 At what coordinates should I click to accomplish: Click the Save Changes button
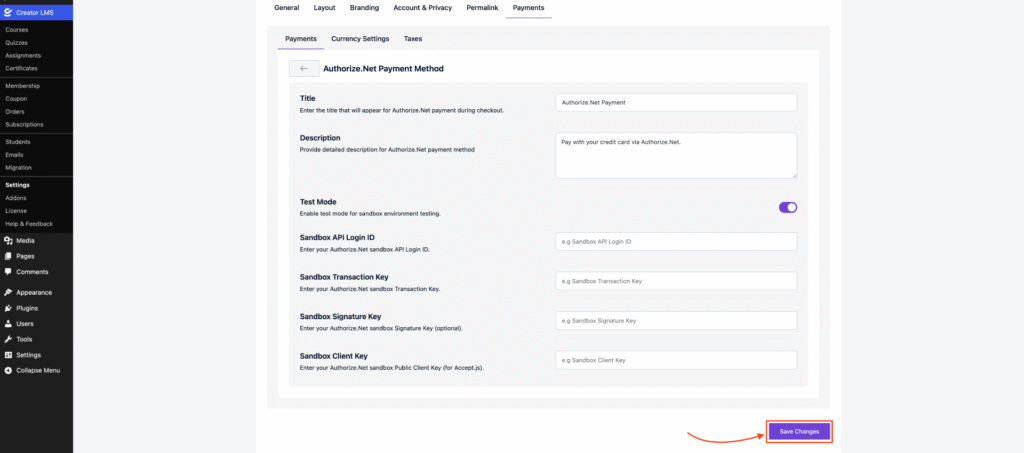tap(799, 431)
